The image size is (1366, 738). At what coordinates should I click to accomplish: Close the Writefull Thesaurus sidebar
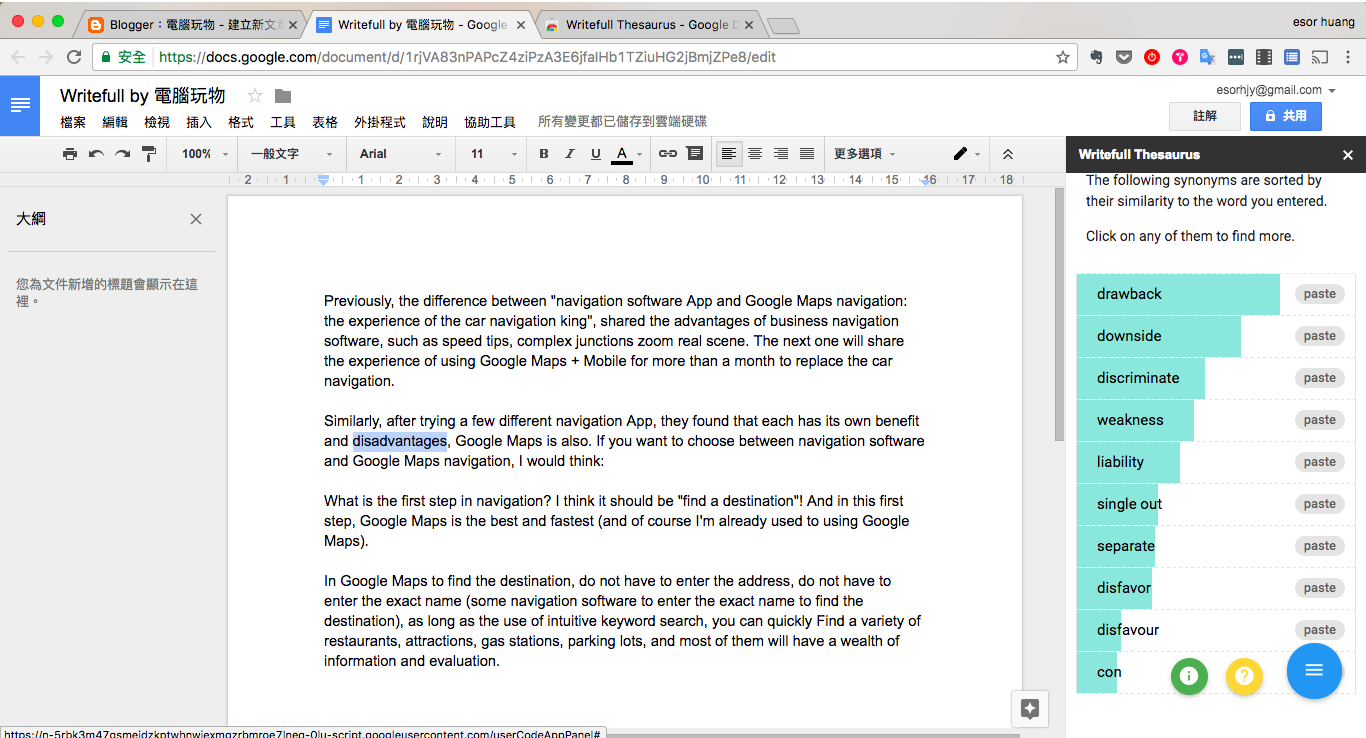(1347, 155)
